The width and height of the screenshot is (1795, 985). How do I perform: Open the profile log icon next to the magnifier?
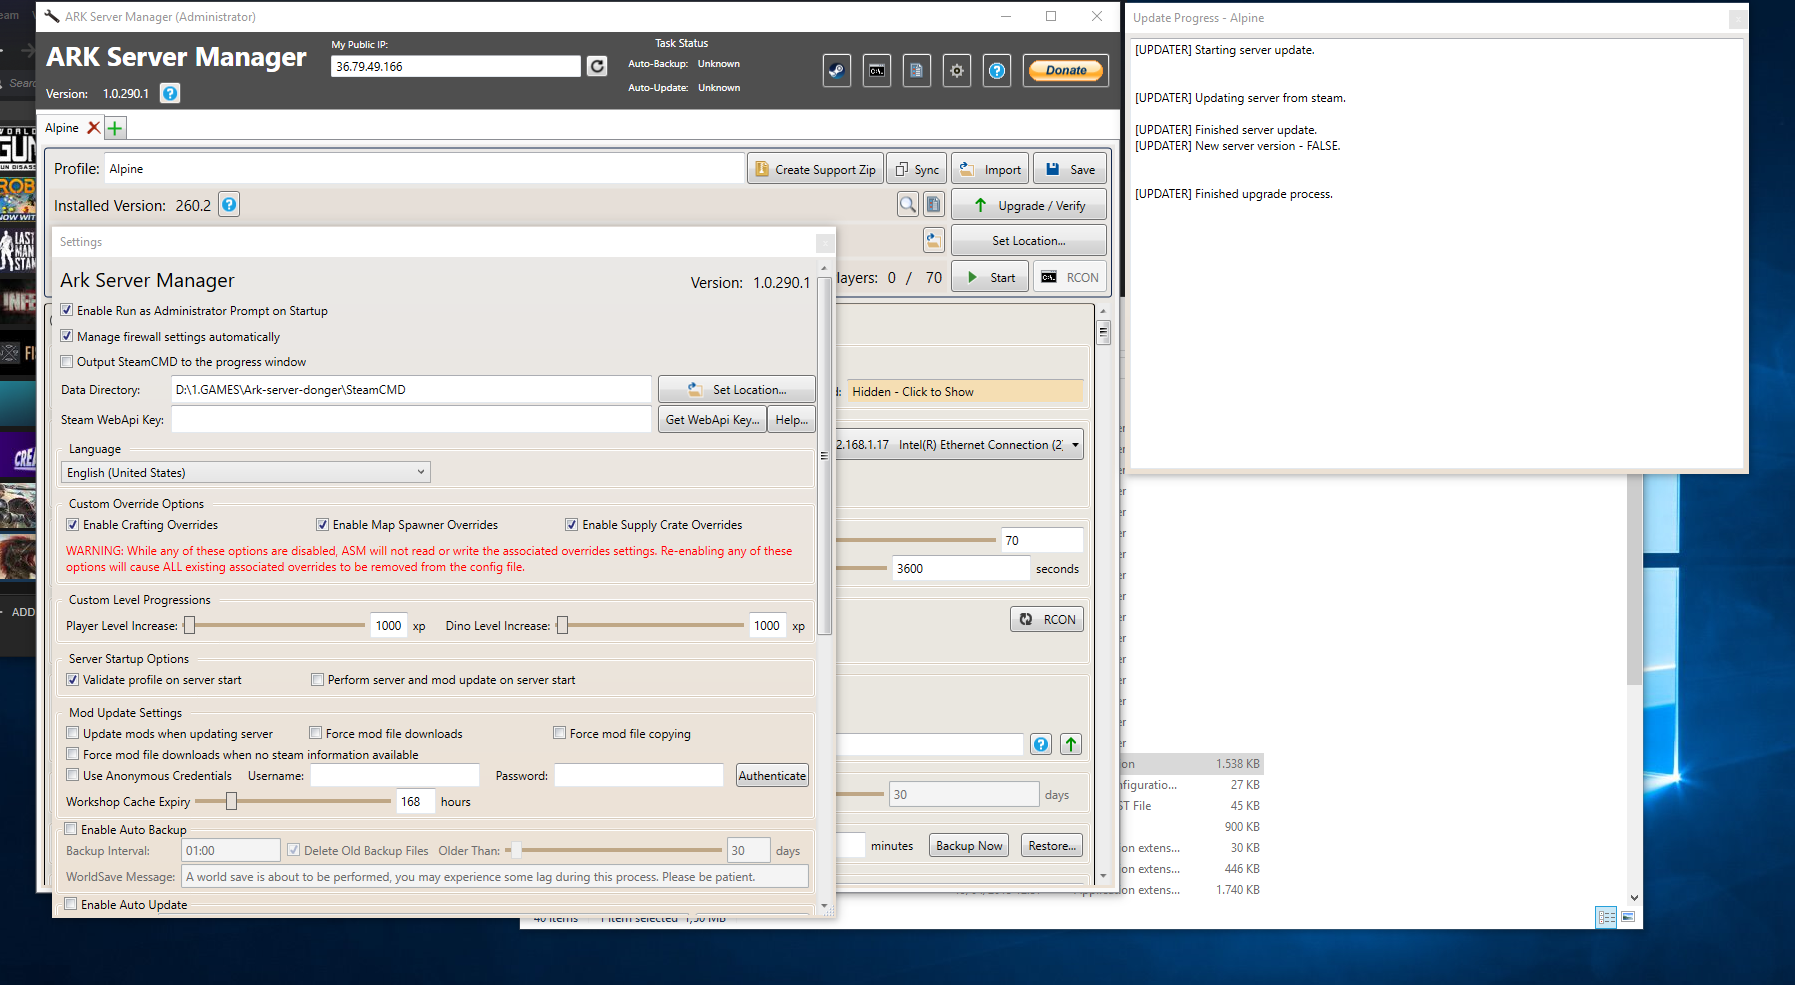click(933, 203)
